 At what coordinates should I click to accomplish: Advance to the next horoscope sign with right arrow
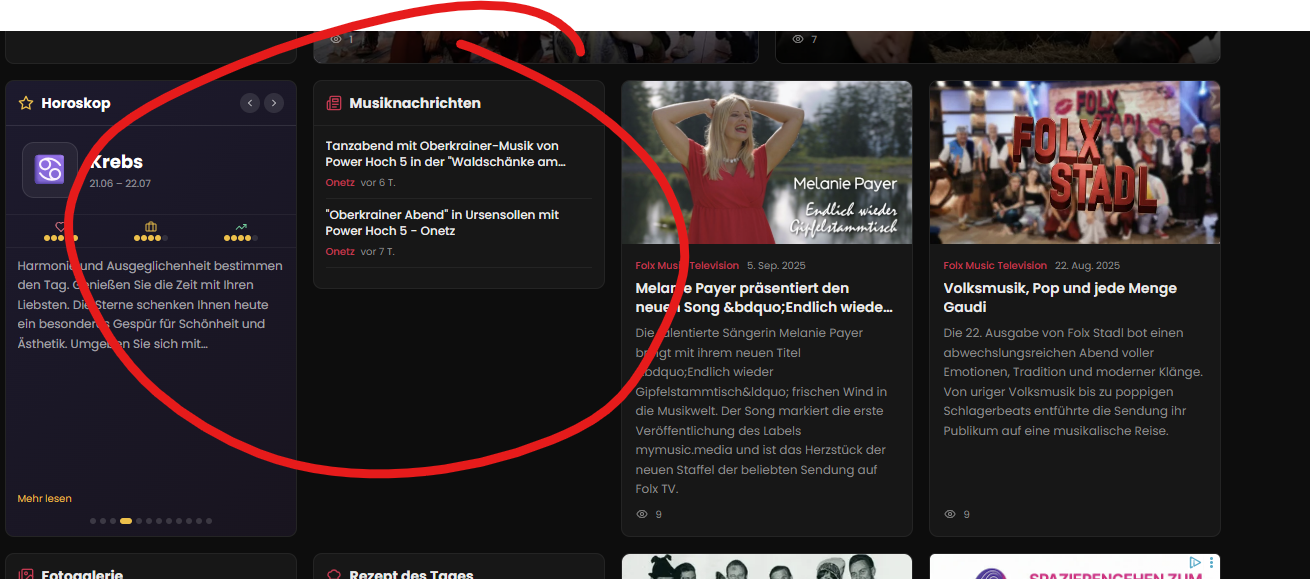click(274, 103)
